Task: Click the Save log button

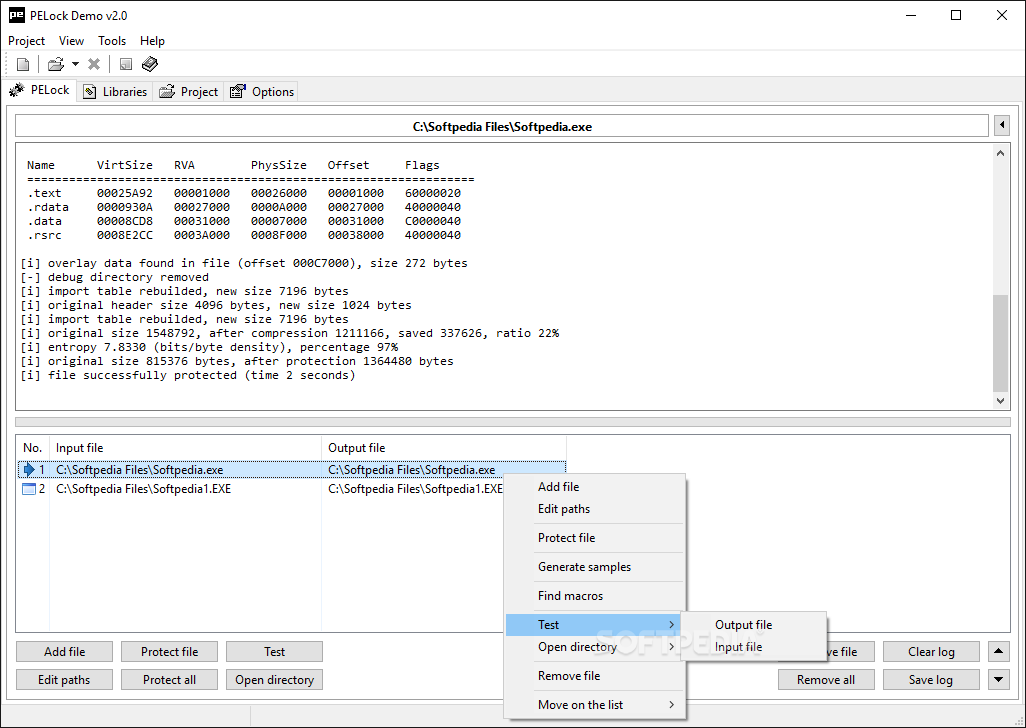Action: point(931,680)
